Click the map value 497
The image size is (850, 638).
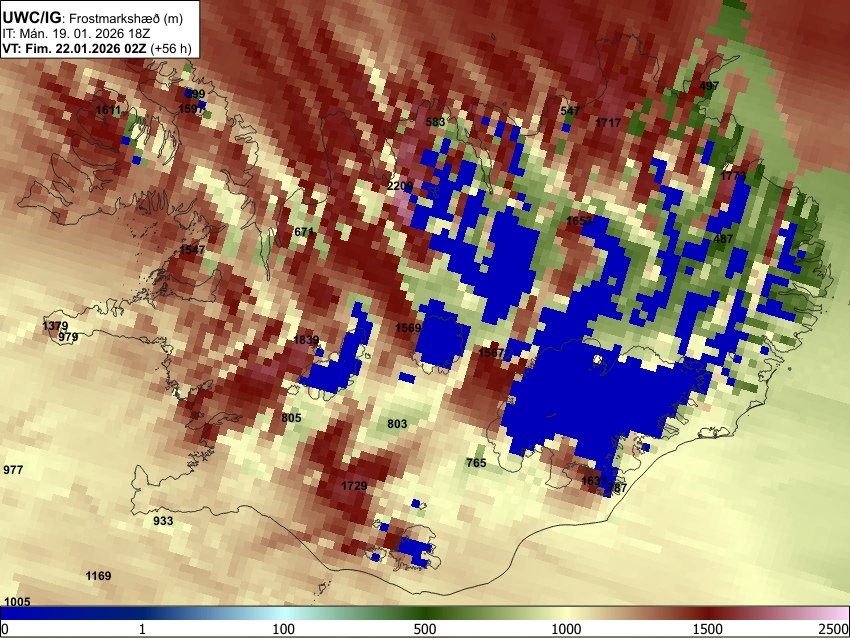point(709,86)
